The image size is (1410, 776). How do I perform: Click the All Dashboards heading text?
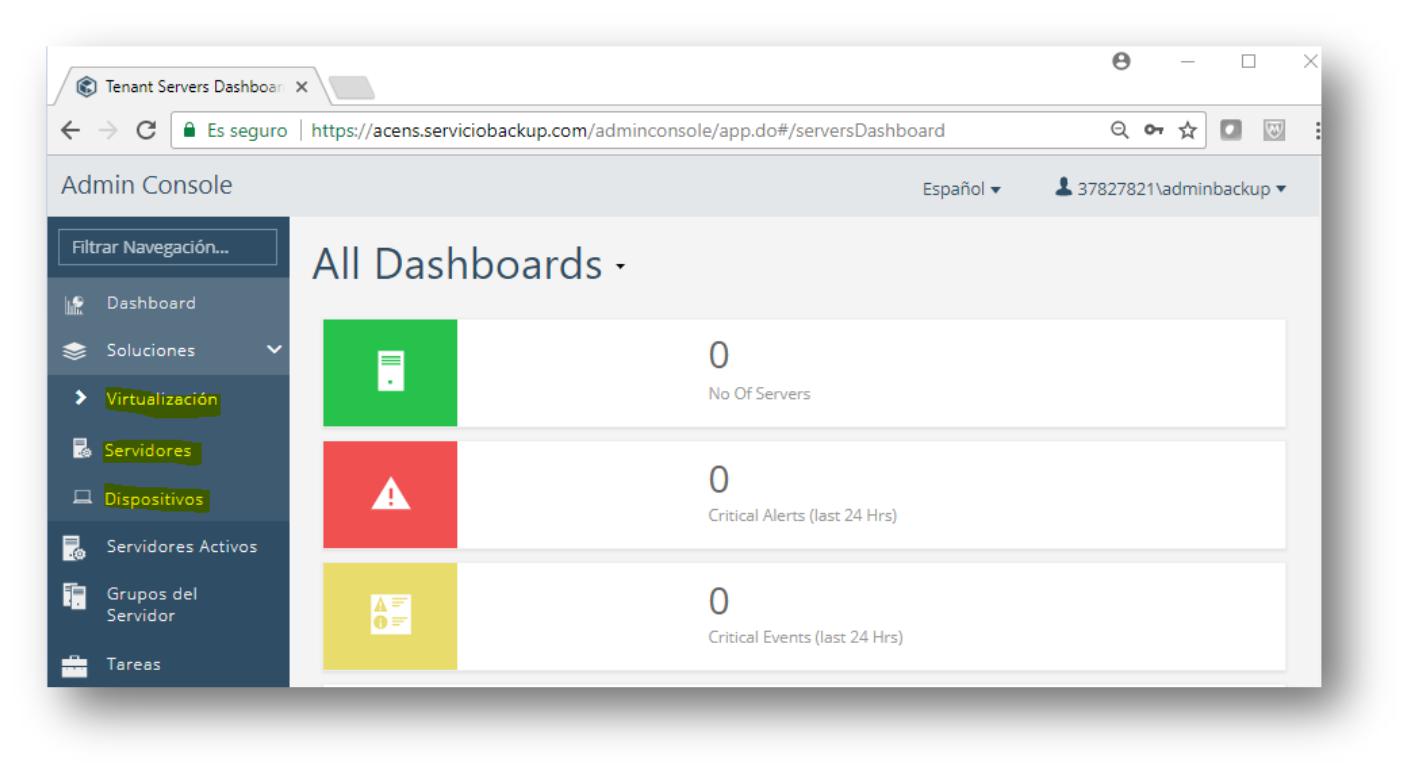457,264
